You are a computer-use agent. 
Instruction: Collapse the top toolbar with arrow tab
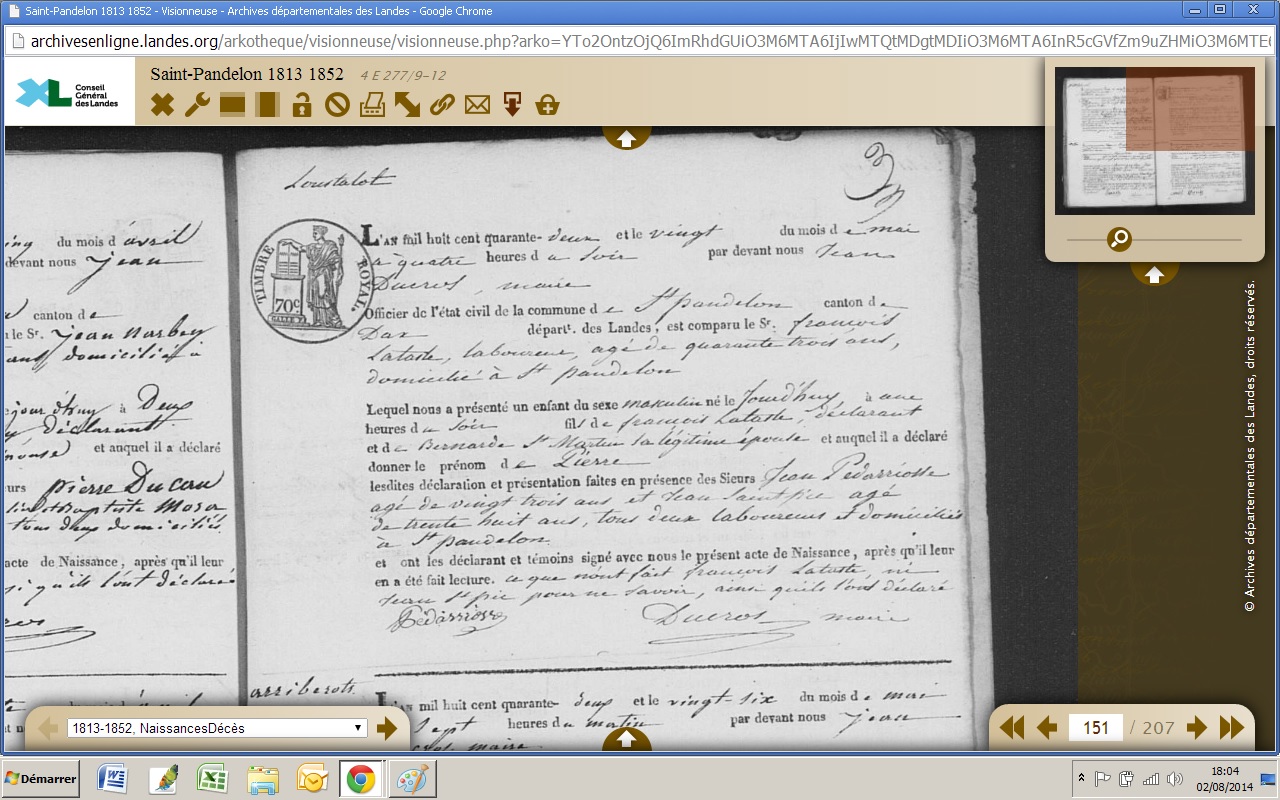(627, 138)
